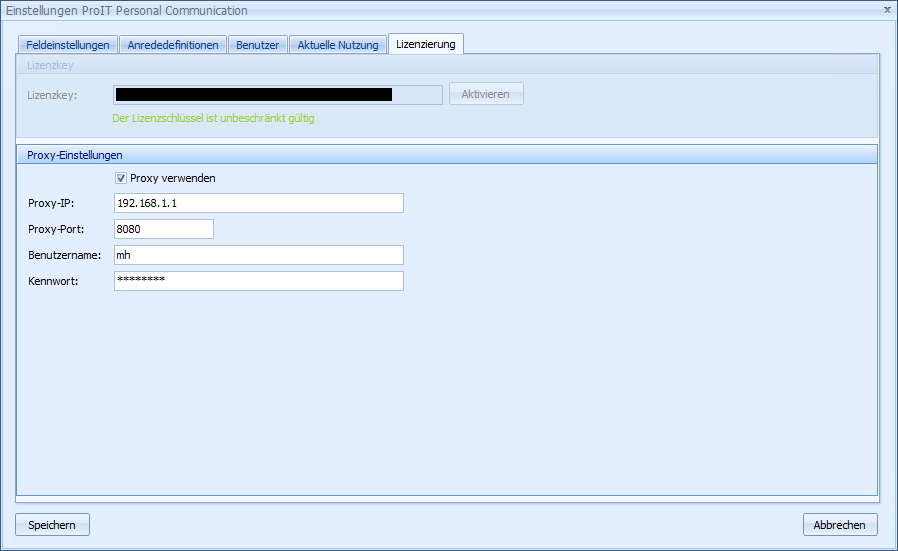Close the settings dialog with the X
Image resolution: width=898 pixels, height=551 pixels.
click(887, 9)
